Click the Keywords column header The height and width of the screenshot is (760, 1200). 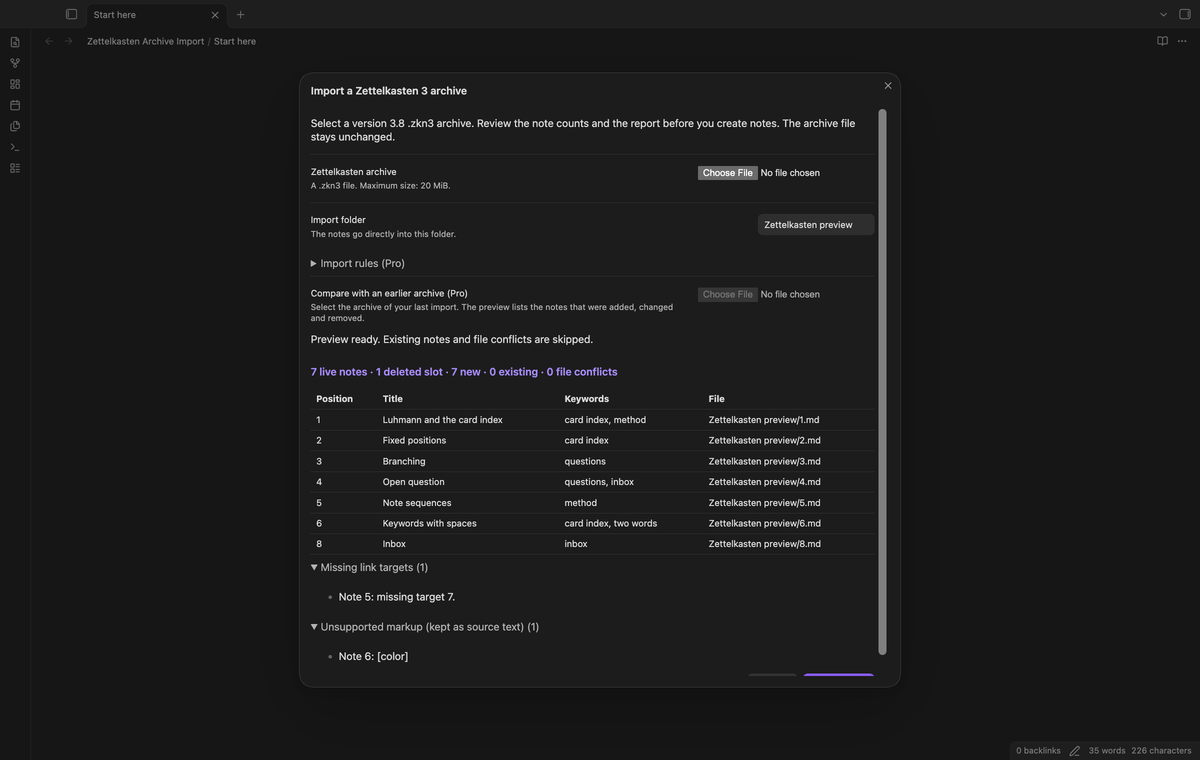point(587,398)
